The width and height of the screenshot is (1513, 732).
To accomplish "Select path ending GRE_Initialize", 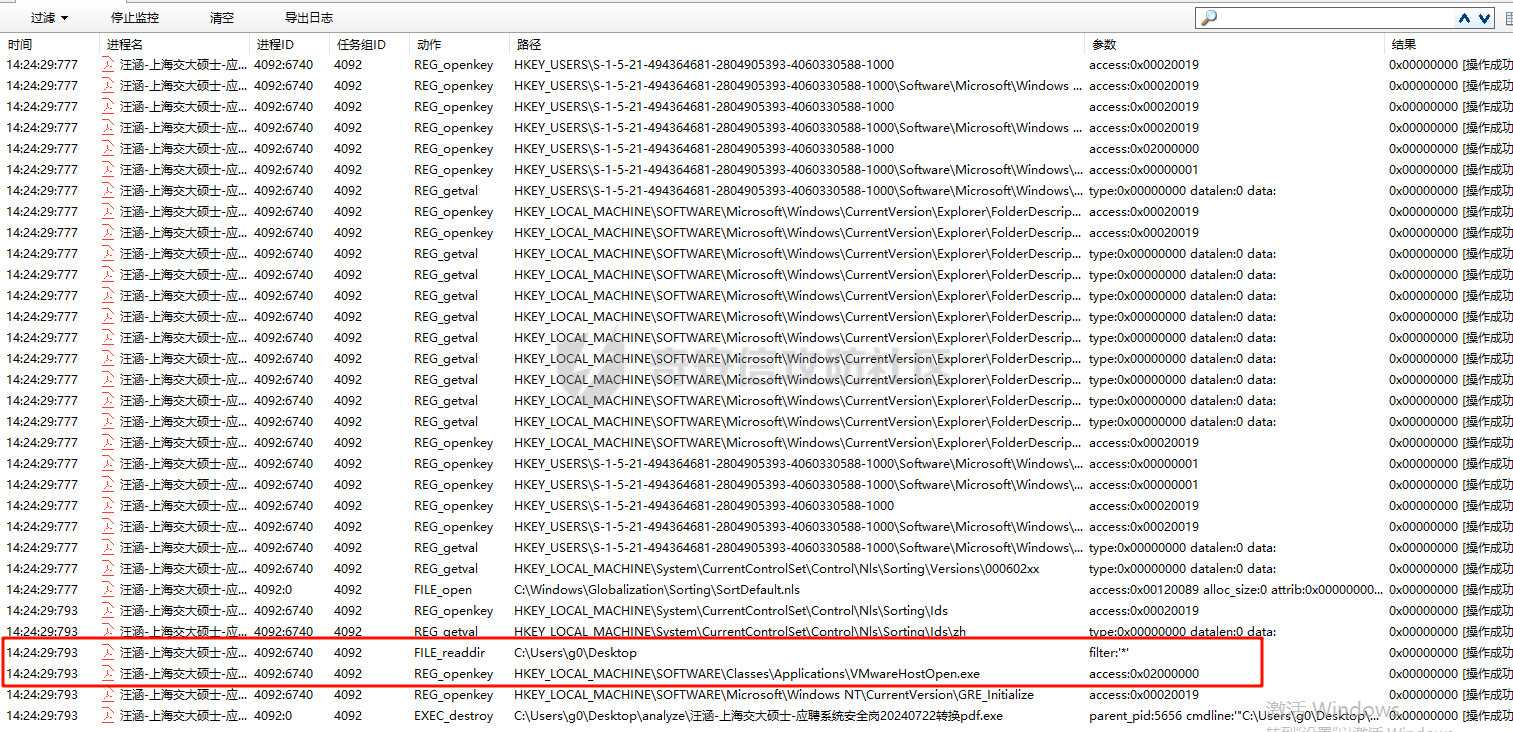I will tap(774, 695).
